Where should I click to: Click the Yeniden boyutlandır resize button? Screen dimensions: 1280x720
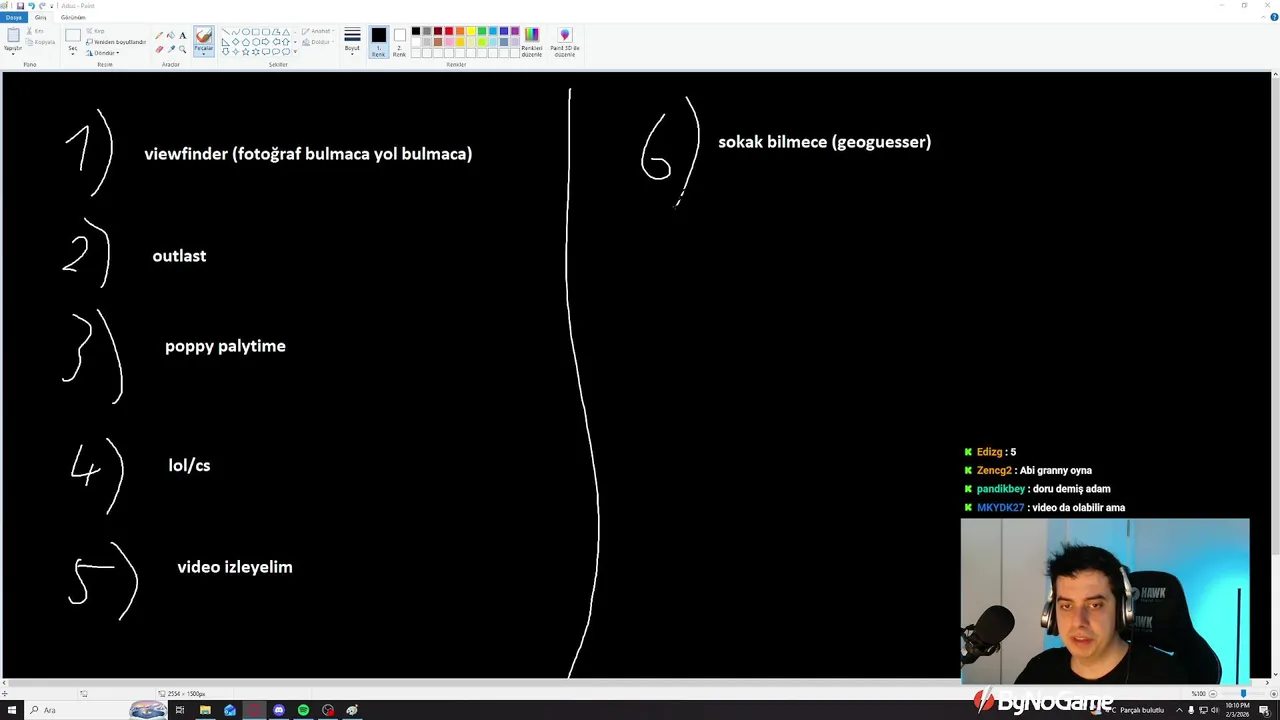(116, 42)
